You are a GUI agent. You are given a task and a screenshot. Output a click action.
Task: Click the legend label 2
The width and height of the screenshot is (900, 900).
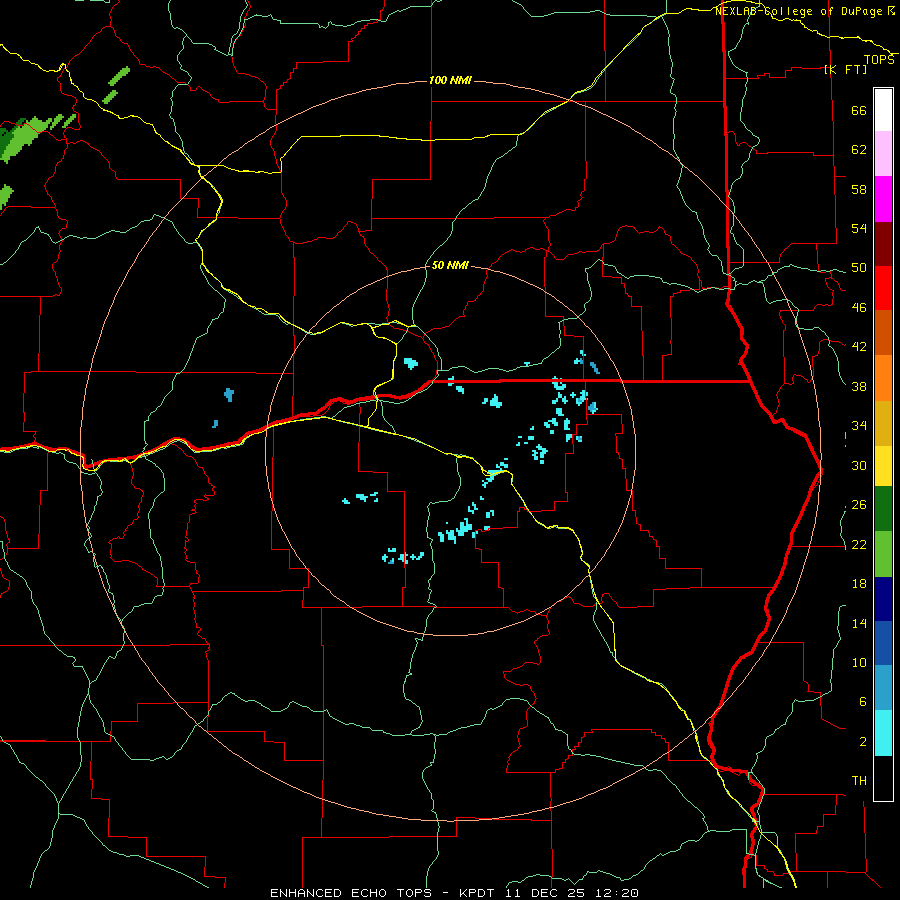[862, 742]
